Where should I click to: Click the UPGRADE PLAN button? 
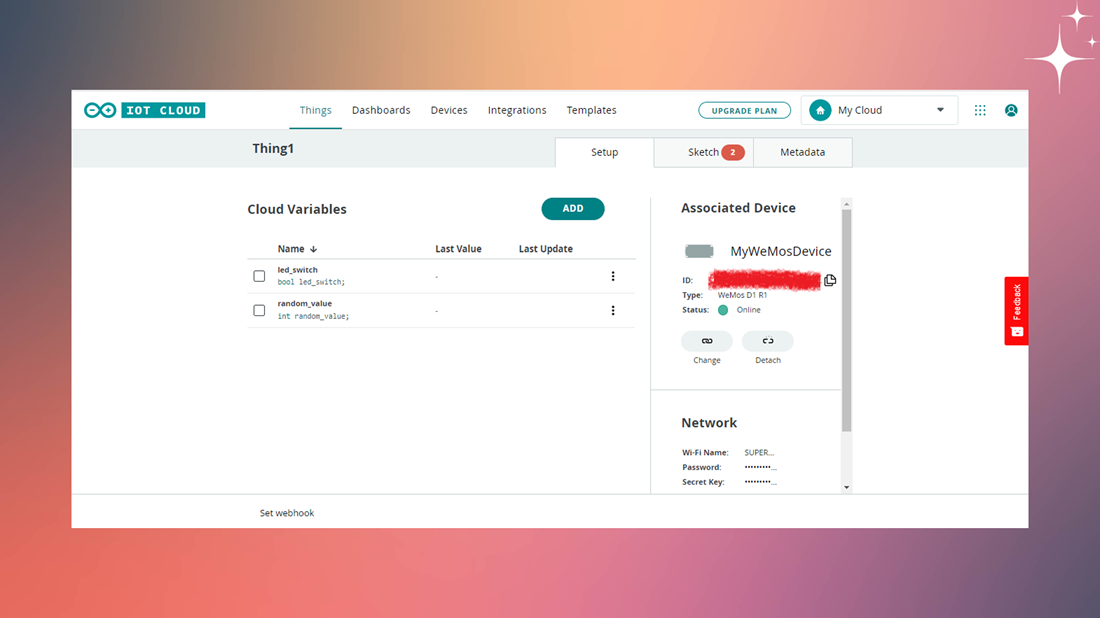(x=744, y=110)
